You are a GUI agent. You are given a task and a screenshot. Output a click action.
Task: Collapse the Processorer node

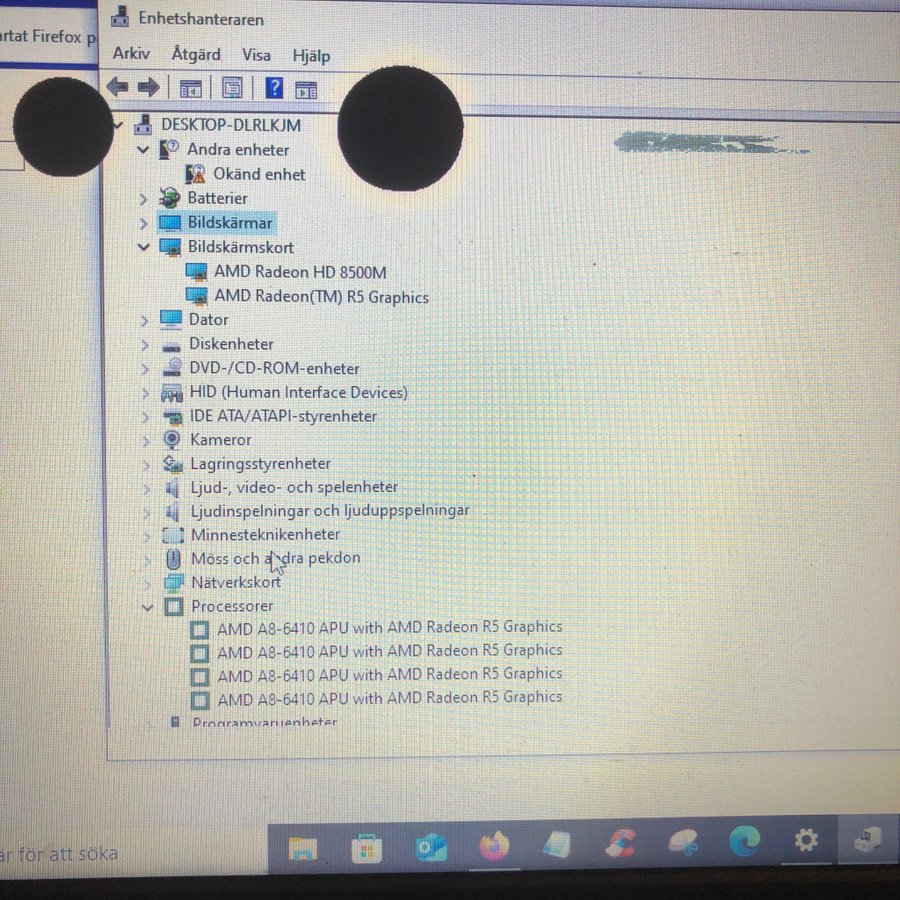pos(148,607)
